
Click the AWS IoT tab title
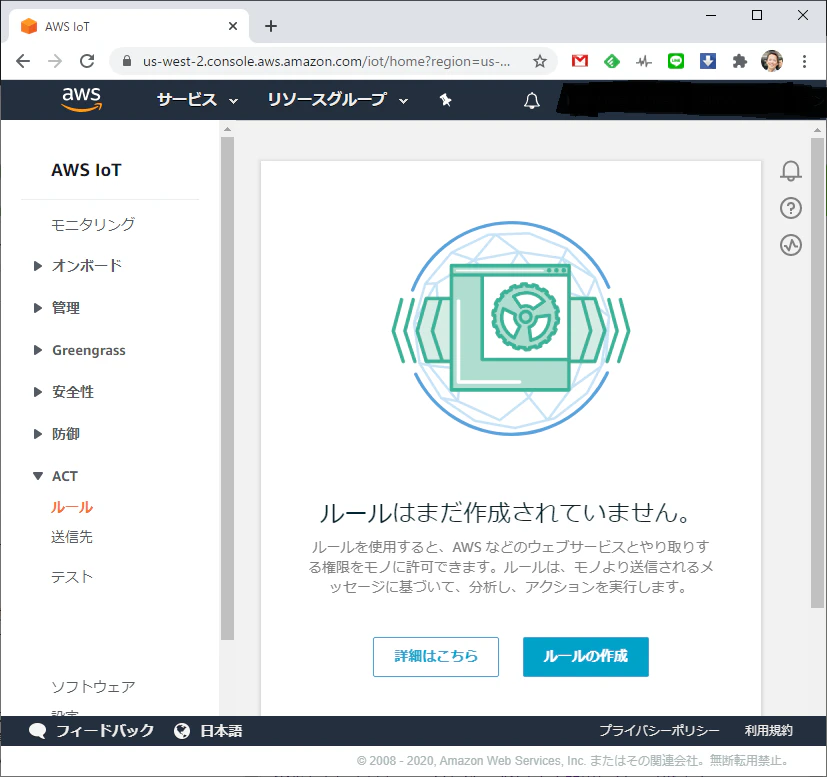pos(67,26)
